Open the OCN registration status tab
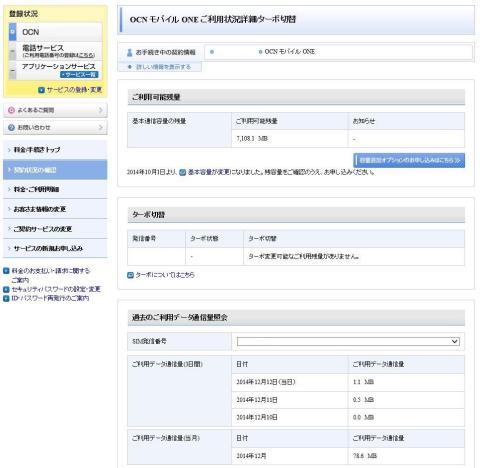Image resolution: width=480 pixels, height=468 pixels. 56,32
